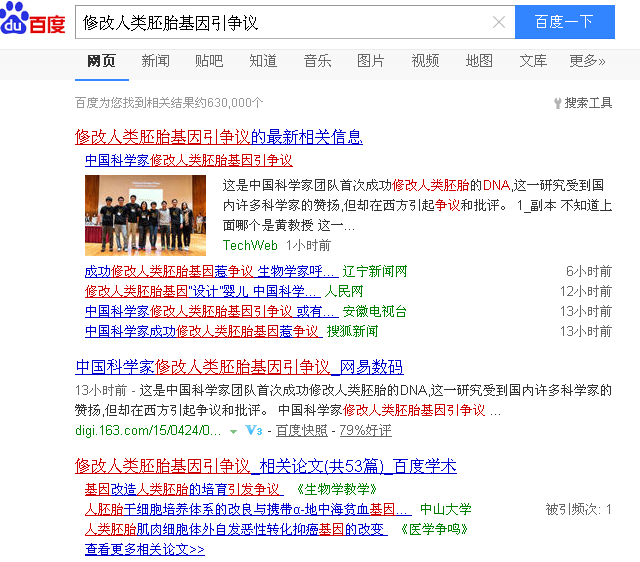Open 搜索工具 search tools
640x562 pixels.
pyautogui.click(x=588, y=103)
